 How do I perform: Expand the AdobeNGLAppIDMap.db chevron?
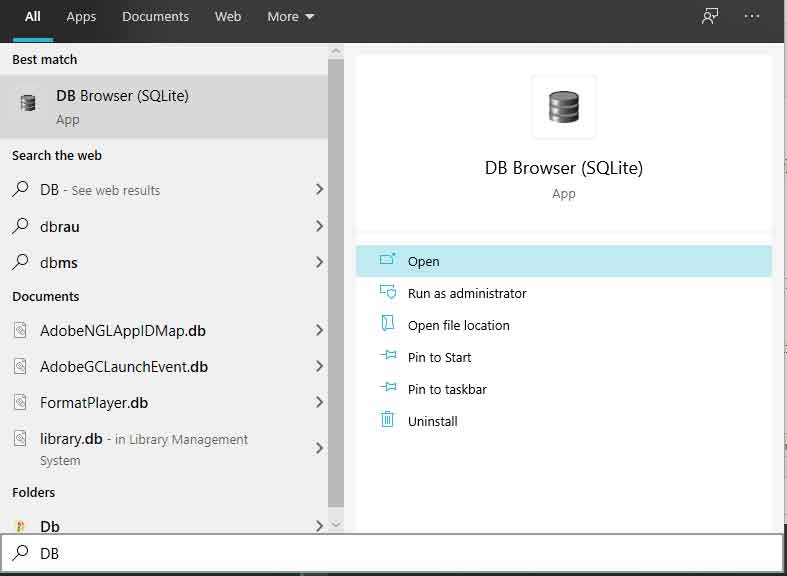pos(319,330)
